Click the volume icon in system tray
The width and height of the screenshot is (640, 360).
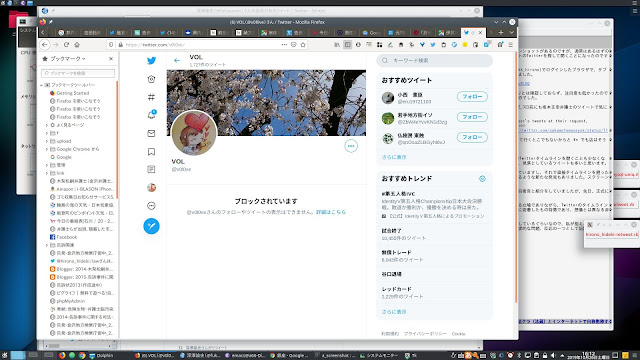tap(553, 356)
